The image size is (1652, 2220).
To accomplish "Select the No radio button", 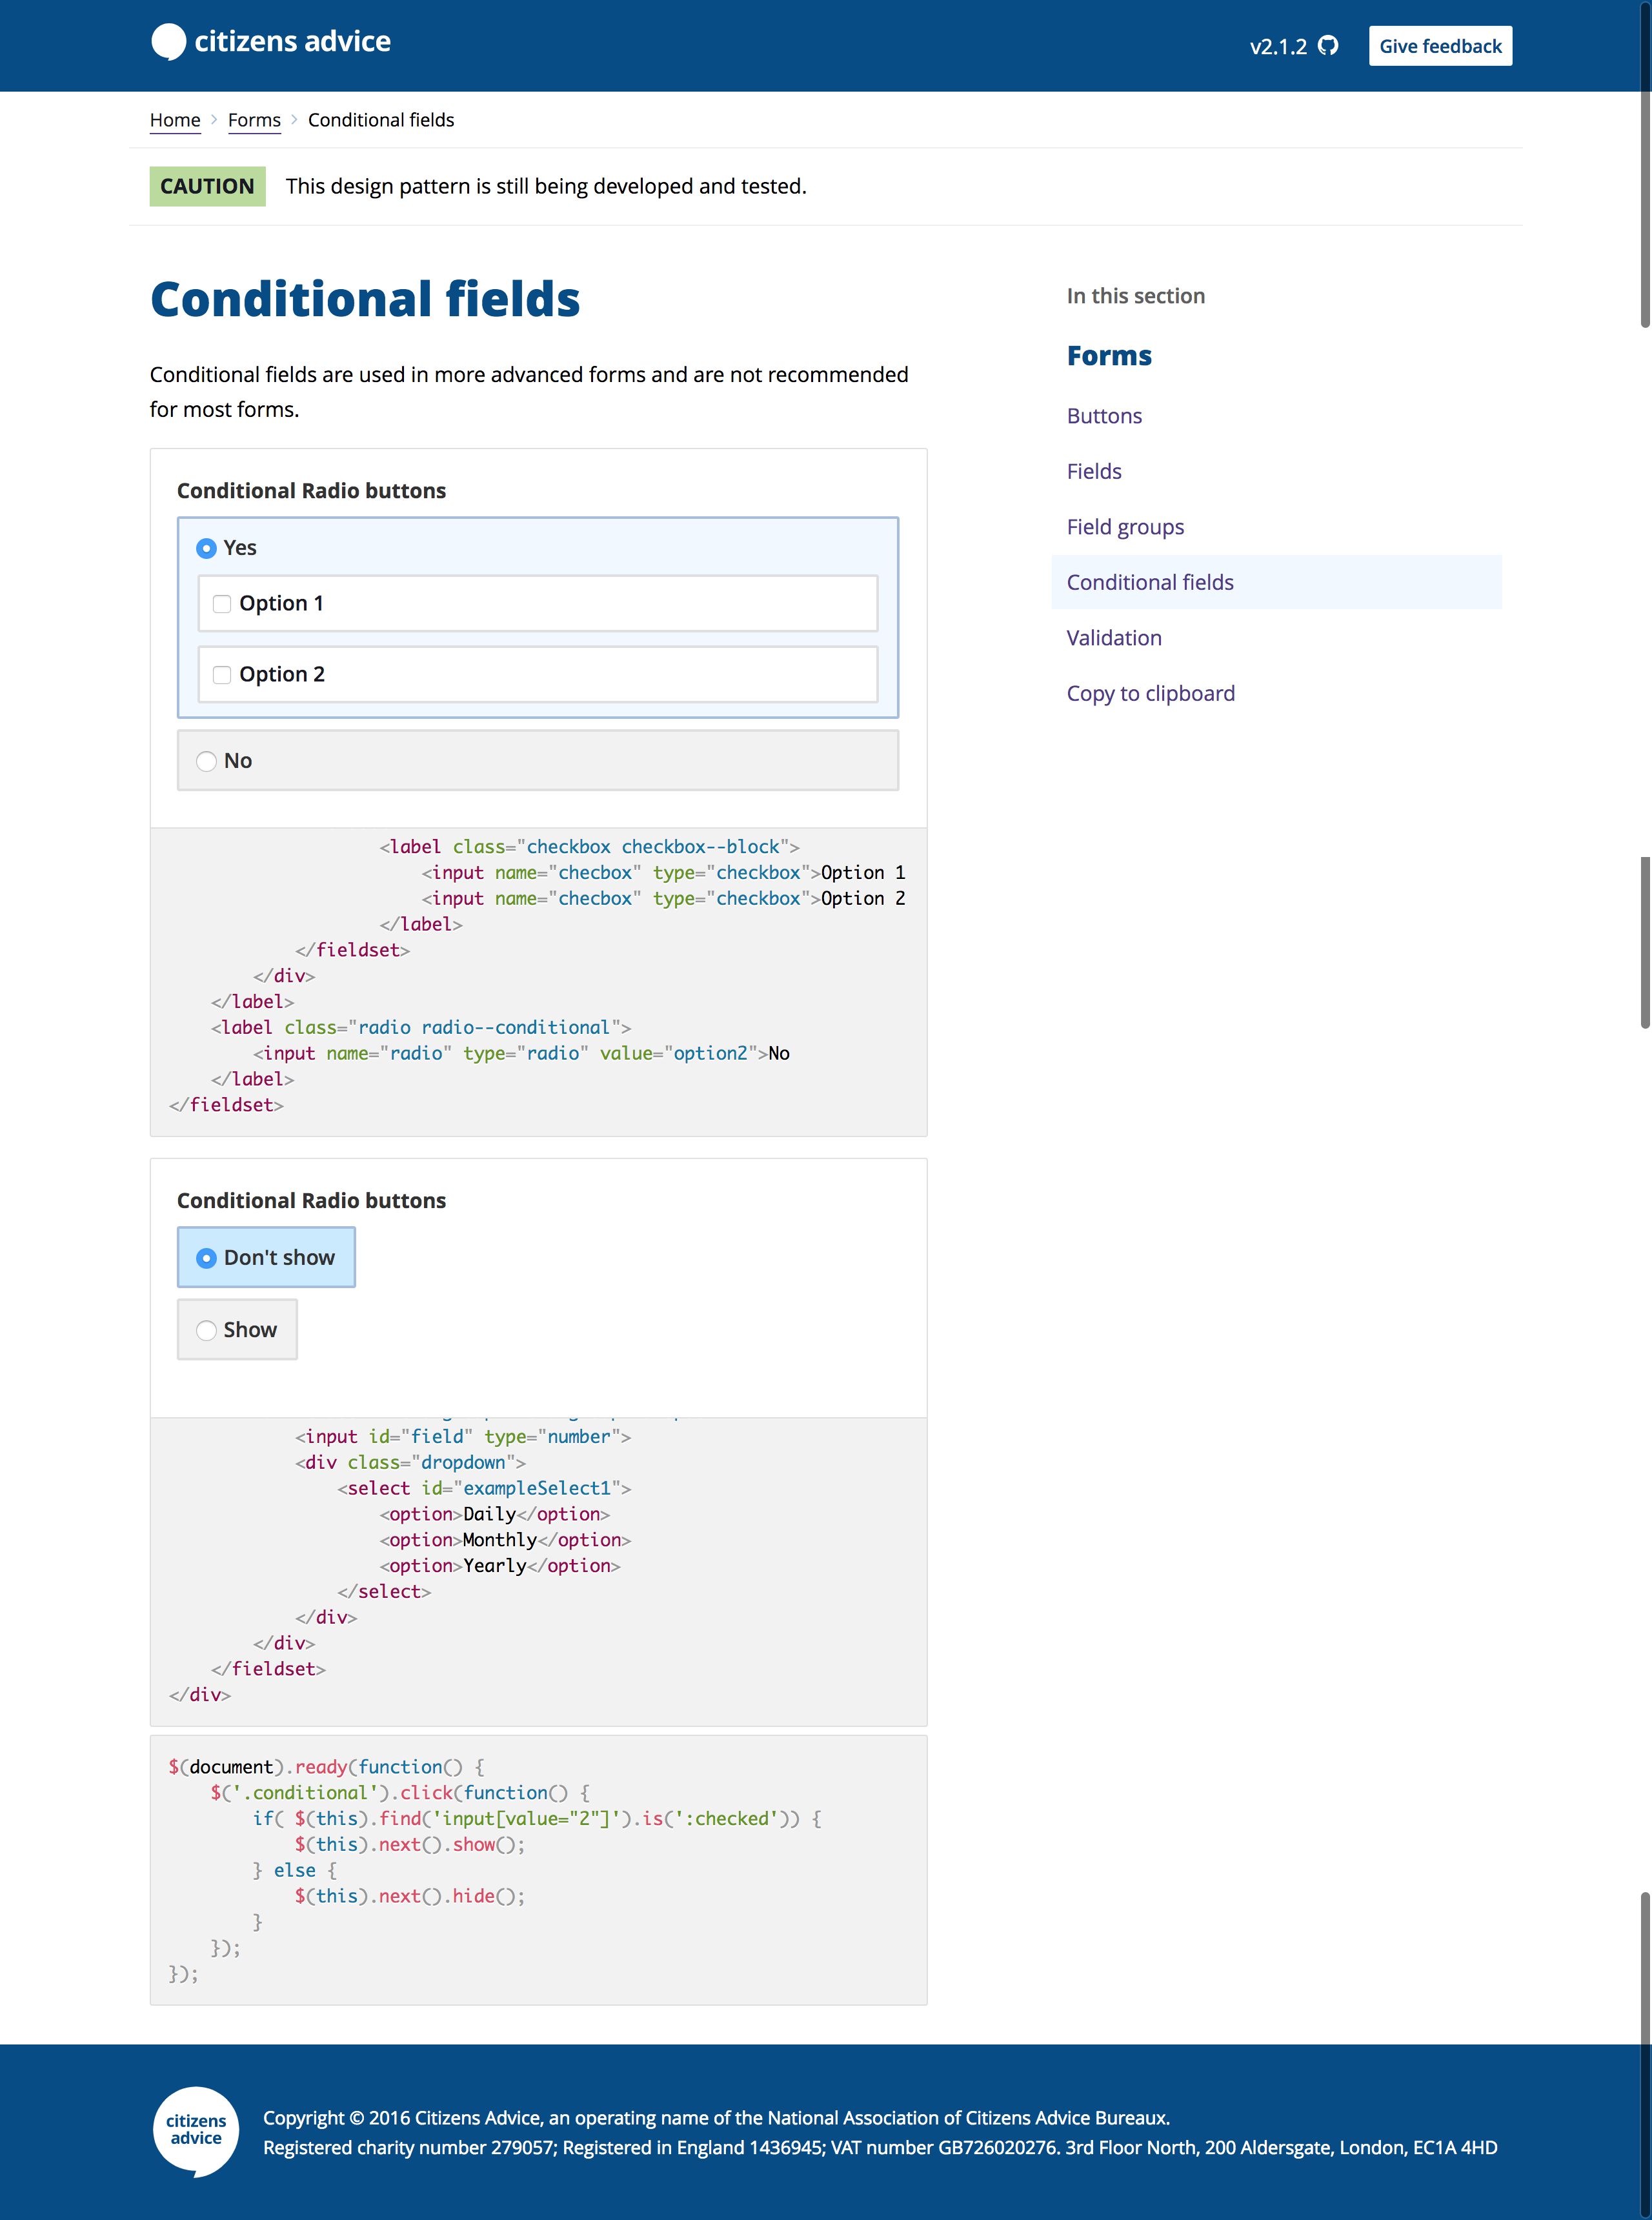I will [207, 761].
